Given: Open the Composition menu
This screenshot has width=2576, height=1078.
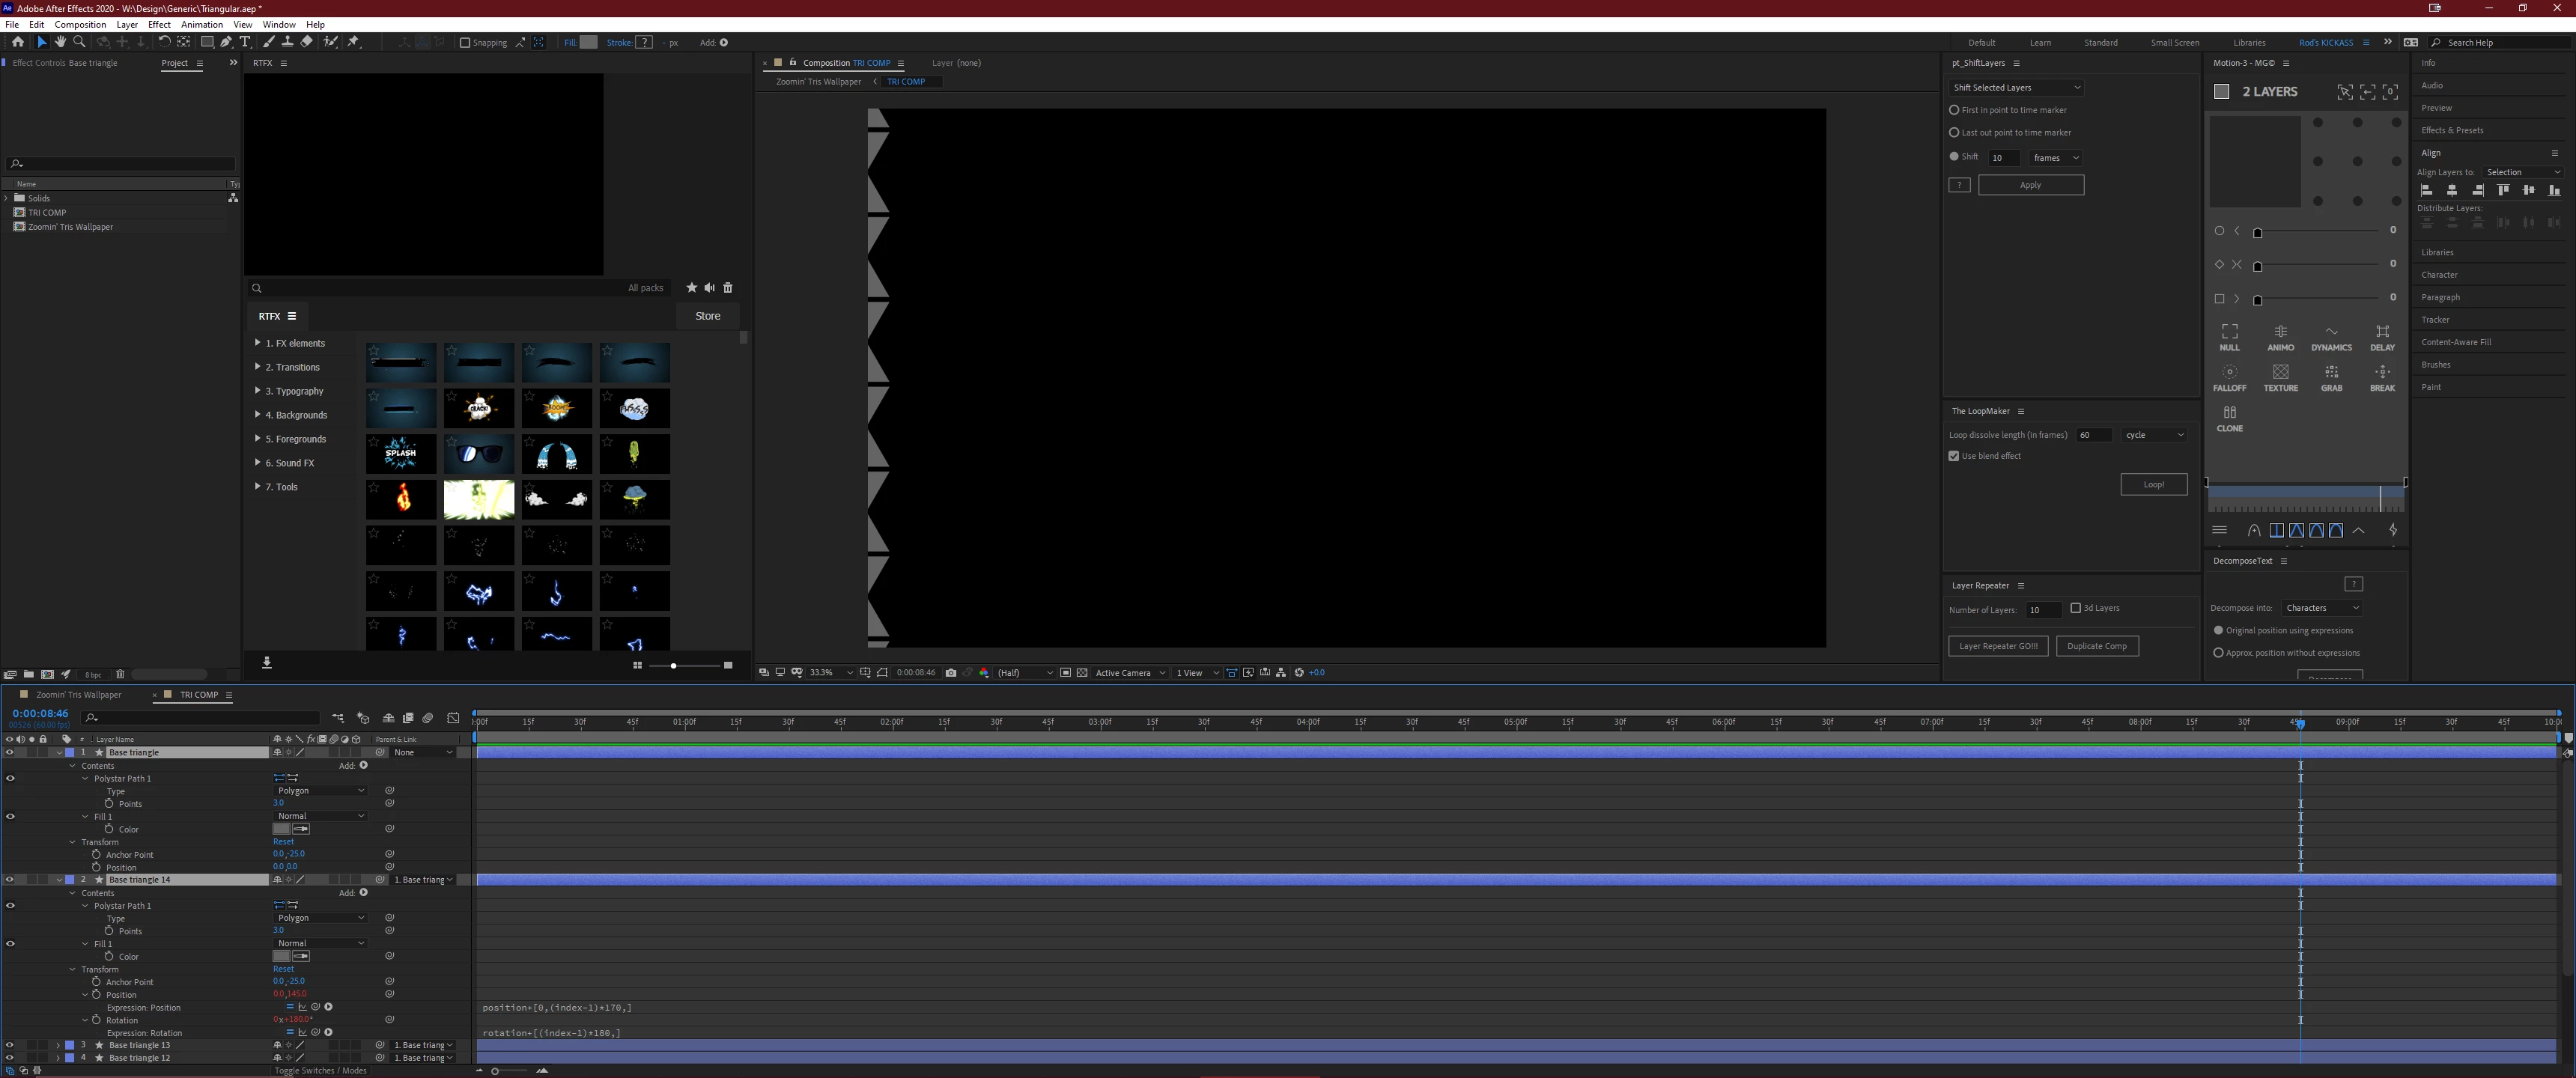Looking at the screenshot, I should [x=80, y=25].
